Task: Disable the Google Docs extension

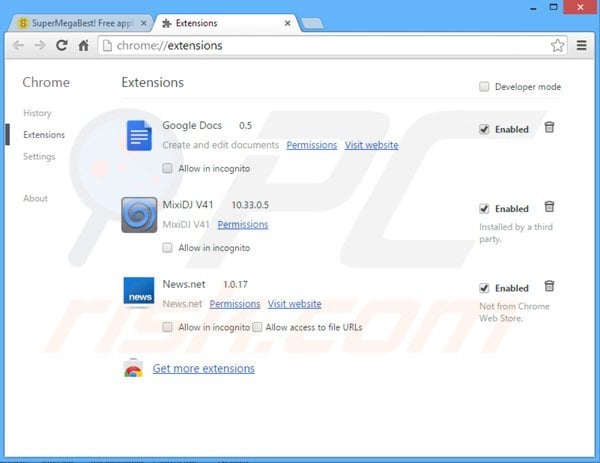Action: click(484, 129)
